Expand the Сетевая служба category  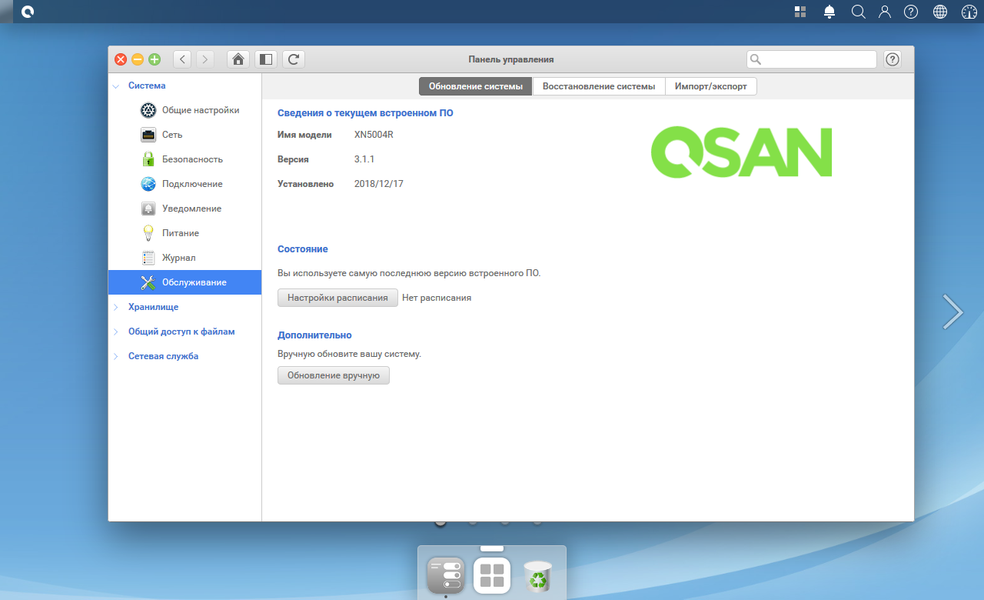116,356
